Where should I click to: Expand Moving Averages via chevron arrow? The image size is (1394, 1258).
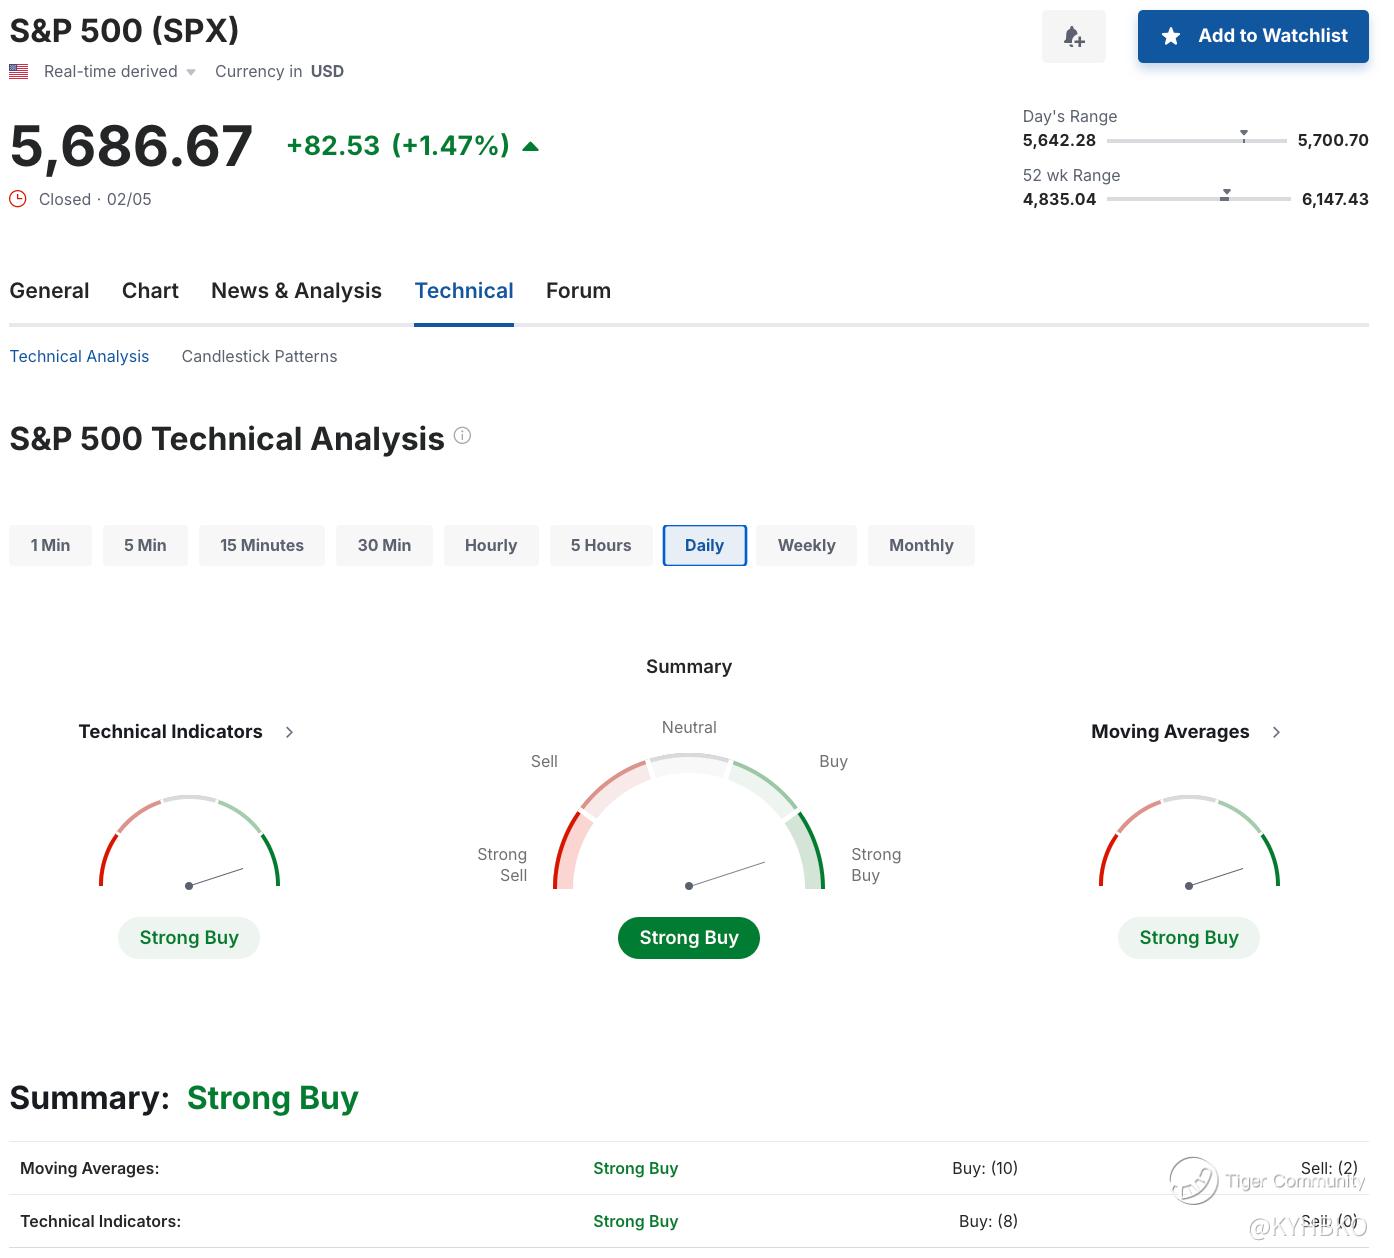[1276, 732]
